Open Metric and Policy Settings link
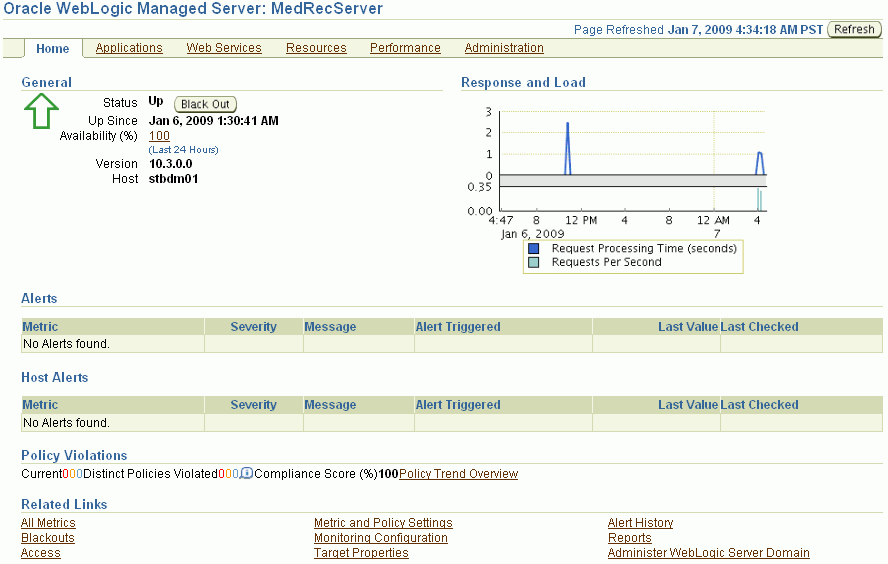Image resolution: width=888 pixels, height=564 pixels. coord(383,523)
